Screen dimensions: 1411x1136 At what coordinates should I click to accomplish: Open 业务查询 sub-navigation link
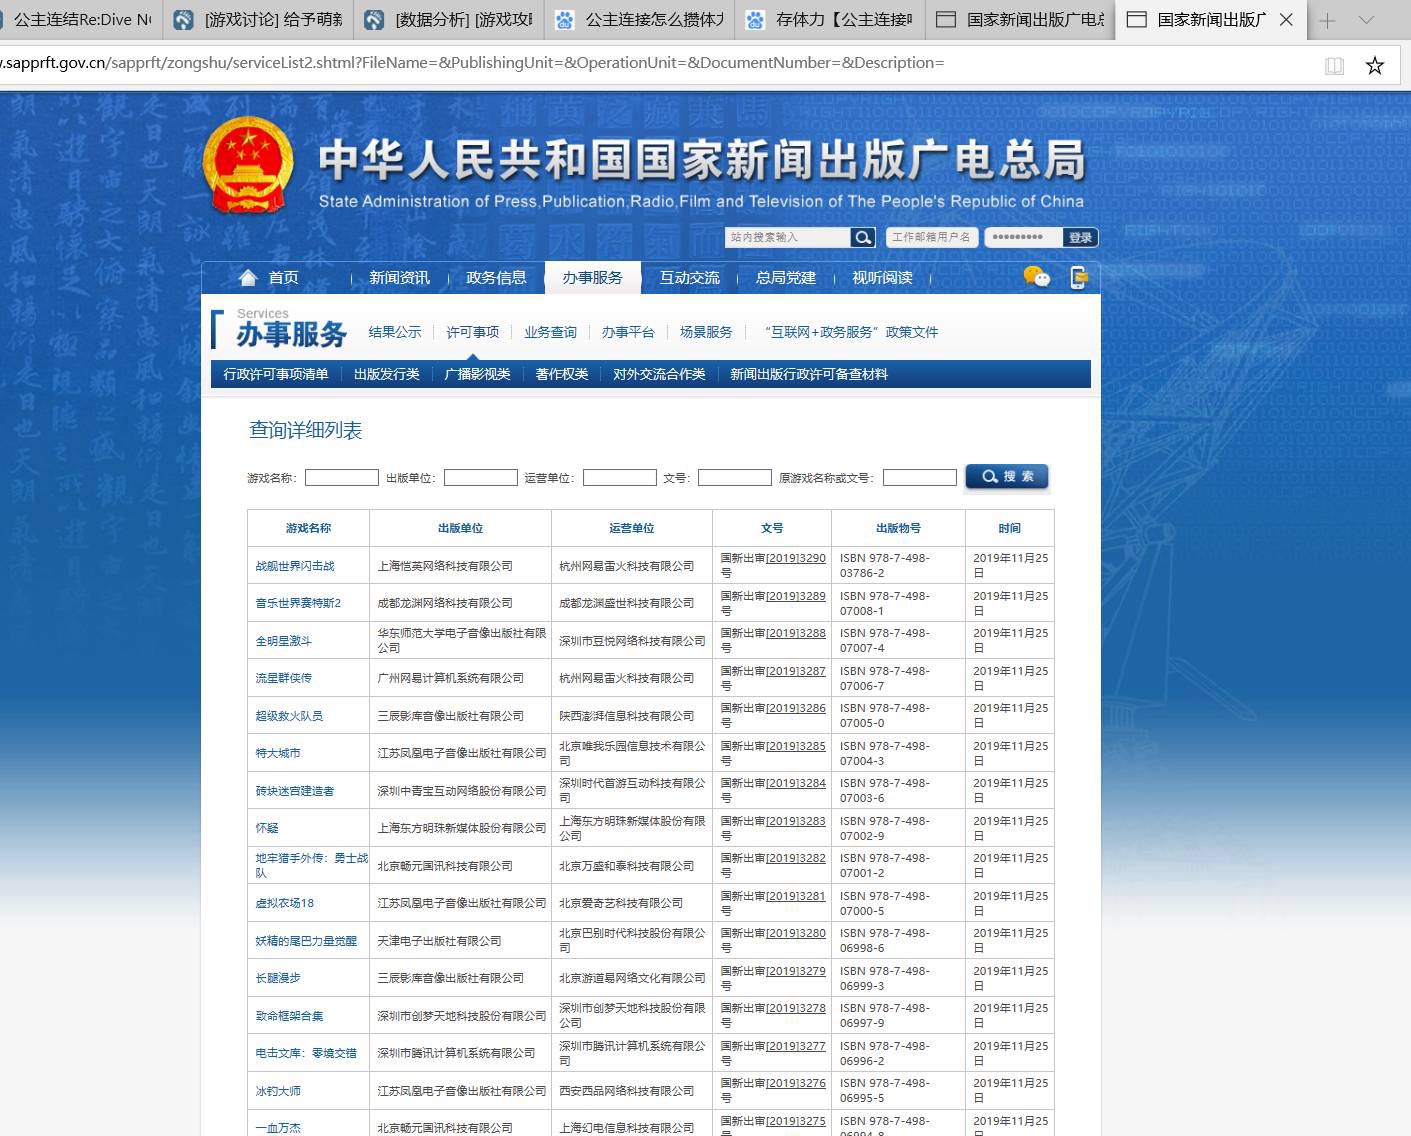coord(550,332)
